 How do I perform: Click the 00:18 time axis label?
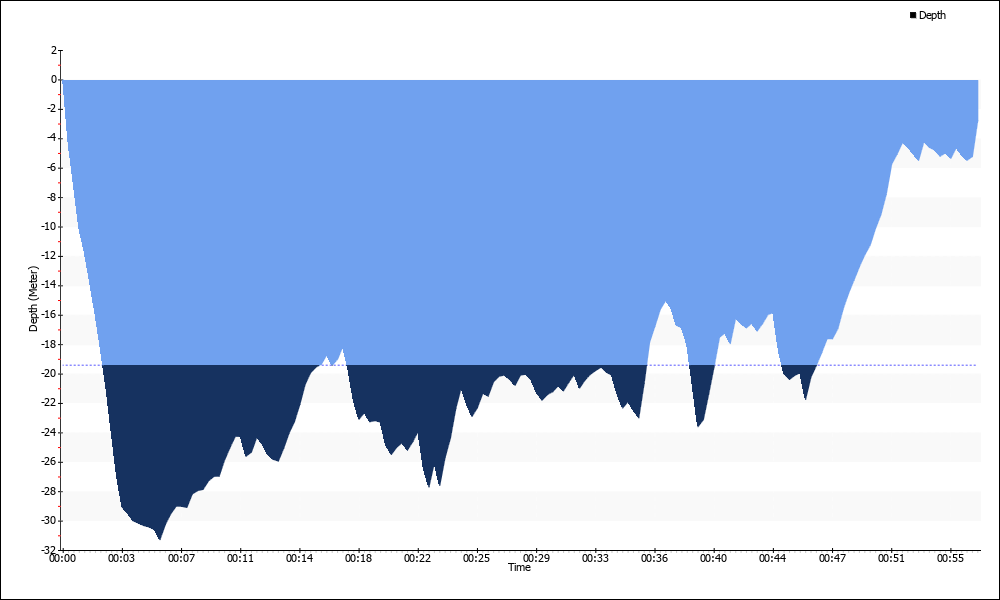coord(358,559)
